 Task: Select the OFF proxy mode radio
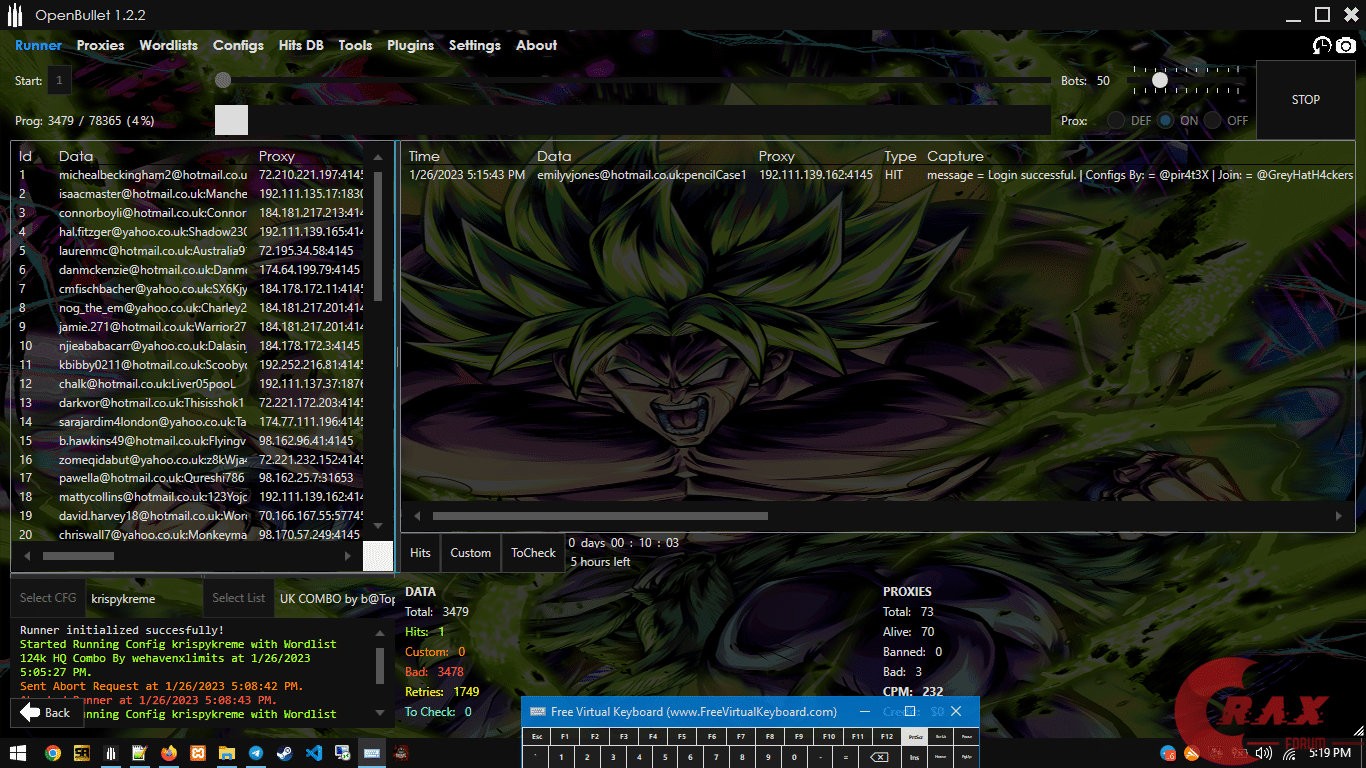point(1213,120)
